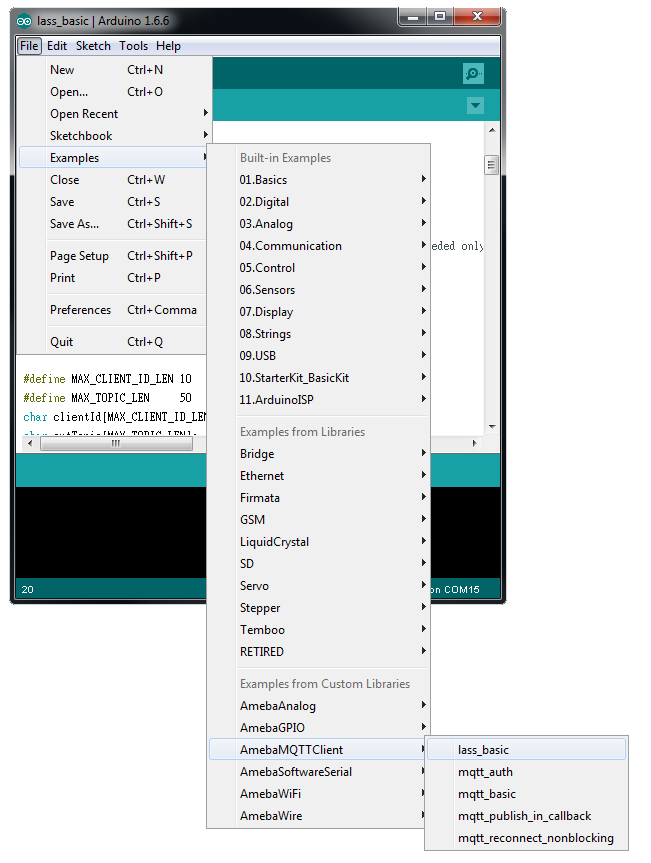Expand 08.Strings examples submenu
This screenshot has height=863, width=651.
(319, 334)
